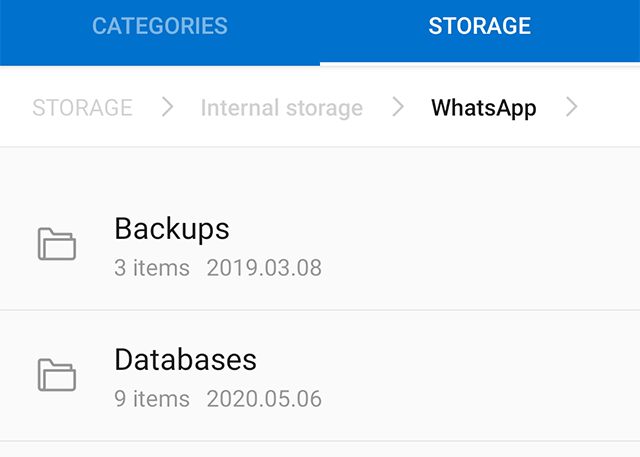Tap empty right side of Backups row

[500, 244]
